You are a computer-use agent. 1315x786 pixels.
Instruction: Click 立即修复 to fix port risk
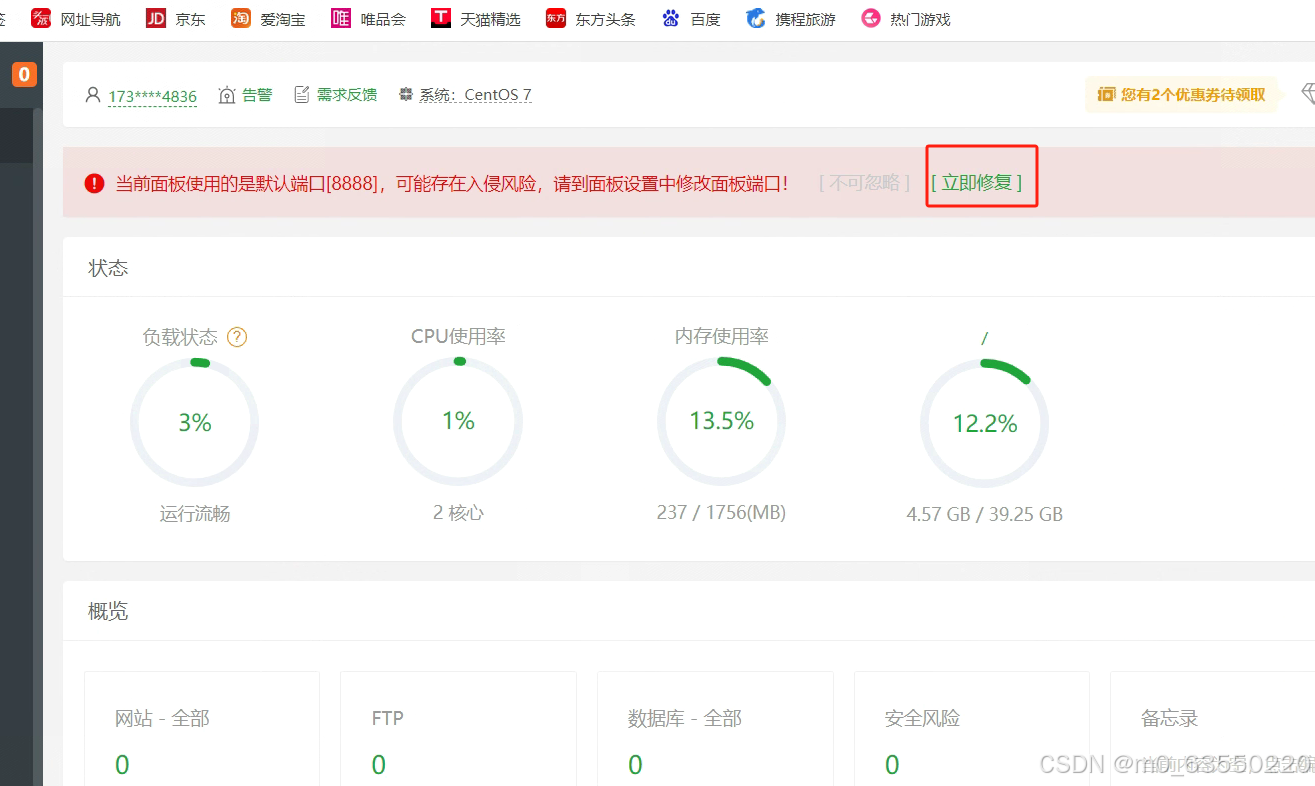[x=977, y=183]
